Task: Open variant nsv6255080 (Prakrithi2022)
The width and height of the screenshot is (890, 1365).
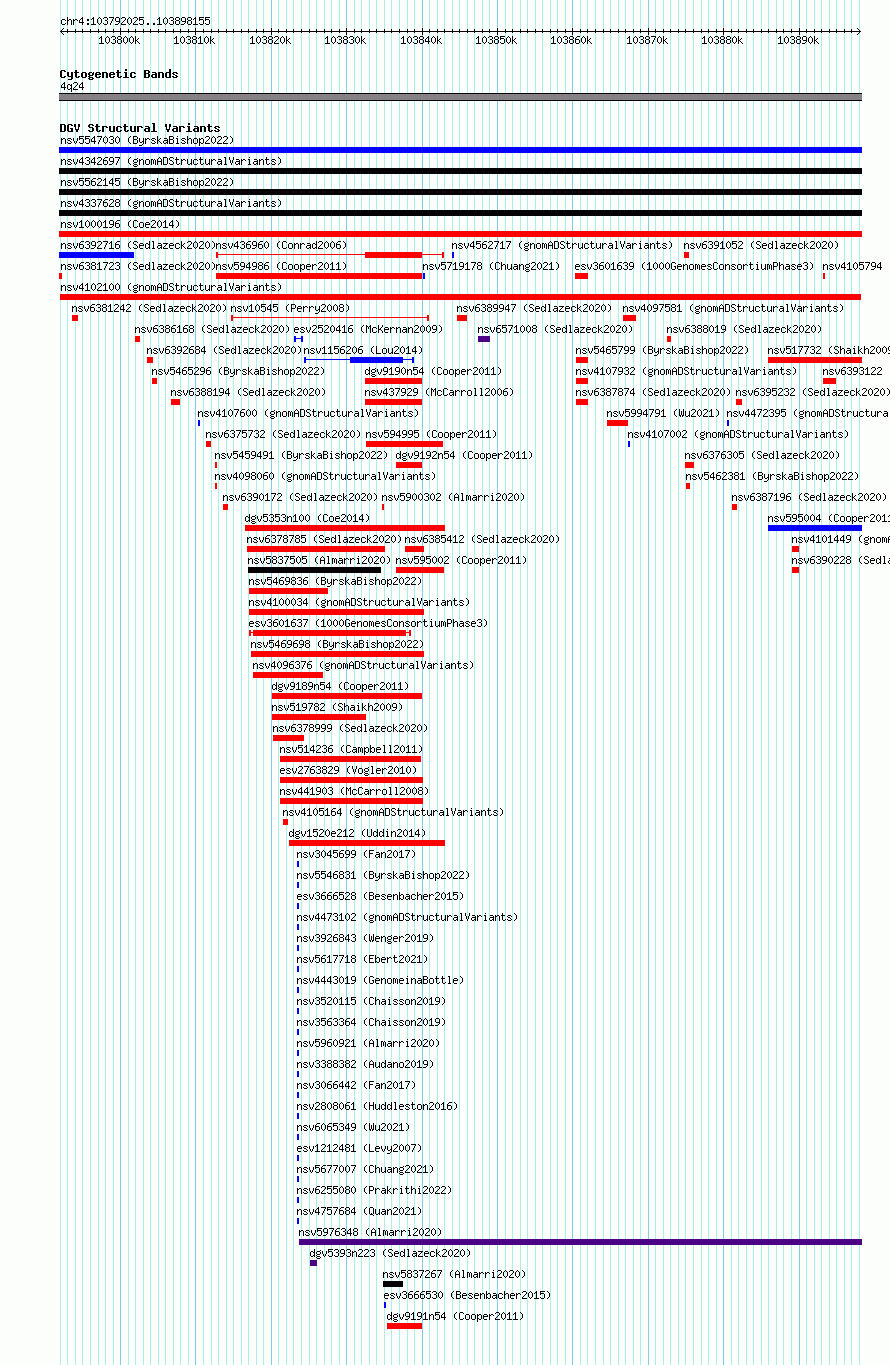Action: [374, 1190]
